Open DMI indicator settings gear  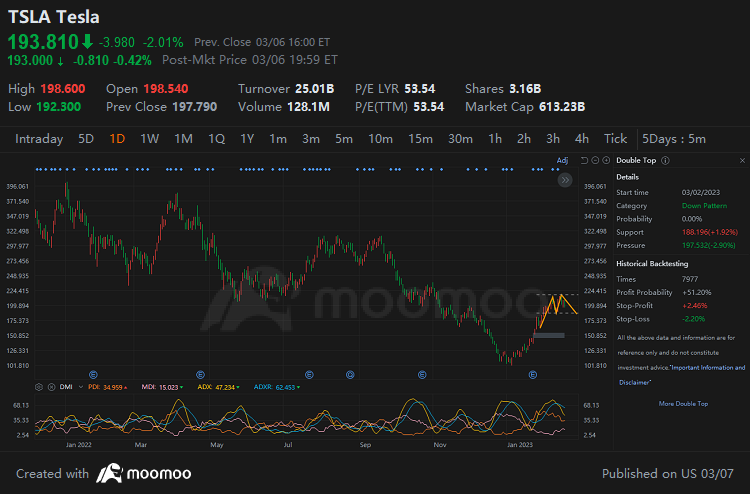(x=39, y=387)
